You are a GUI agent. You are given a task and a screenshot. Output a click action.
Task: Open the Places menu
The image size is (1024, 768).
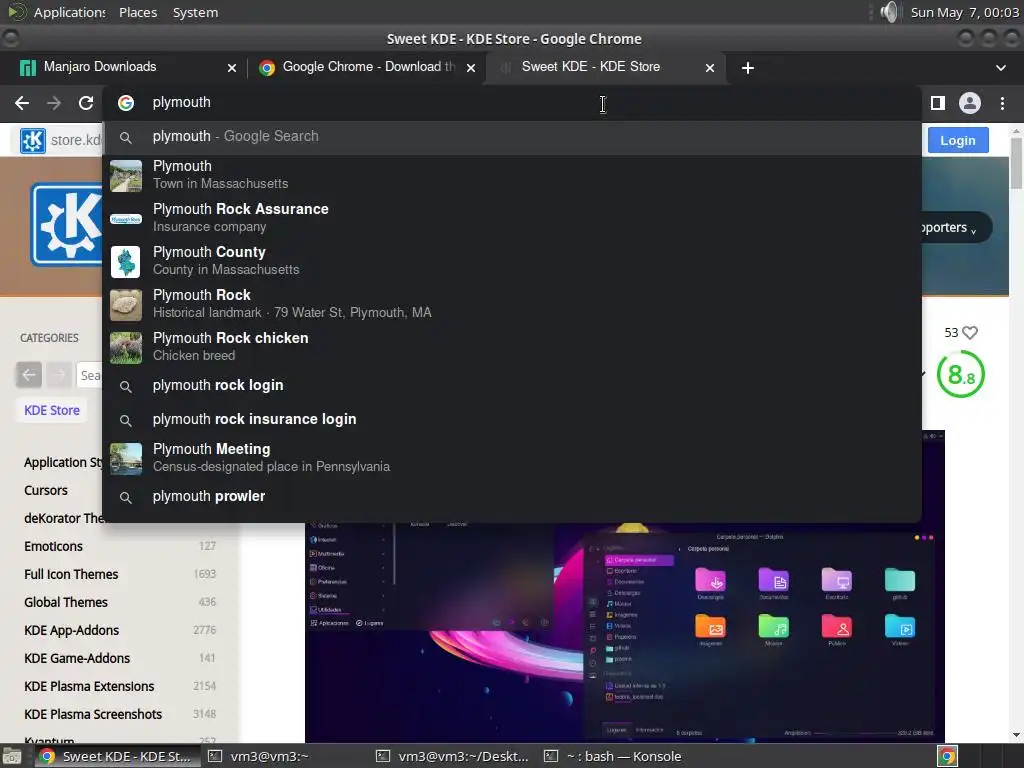point(138,12)
